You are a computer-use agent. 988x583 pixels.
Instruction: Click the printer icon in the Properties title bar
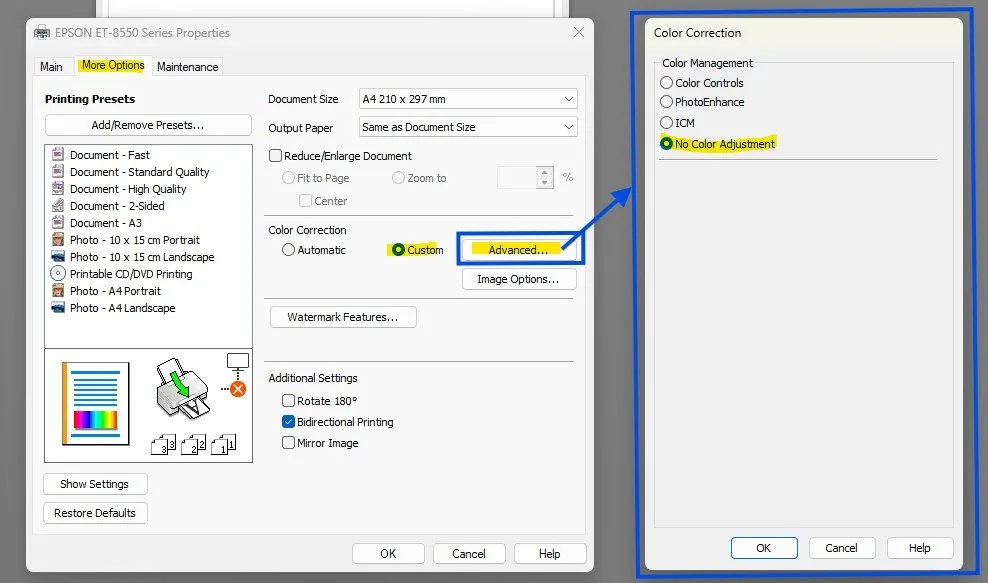42,33
